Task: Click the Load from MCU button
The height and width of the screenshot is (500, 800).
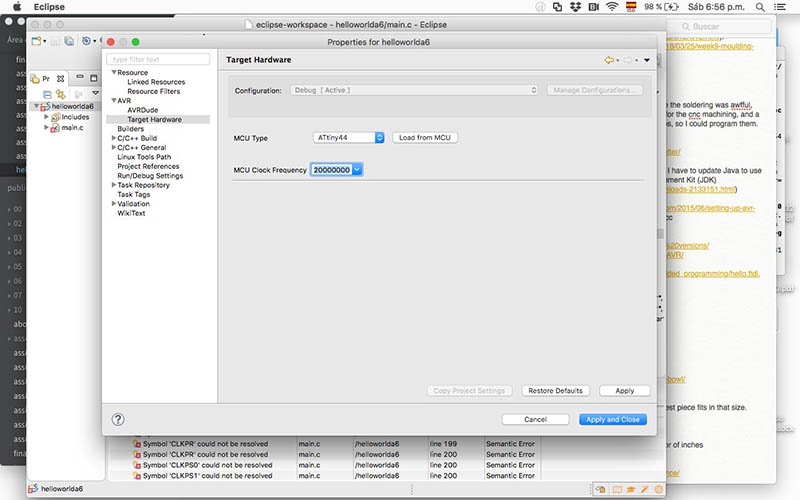Action: (x=425, y=138)
